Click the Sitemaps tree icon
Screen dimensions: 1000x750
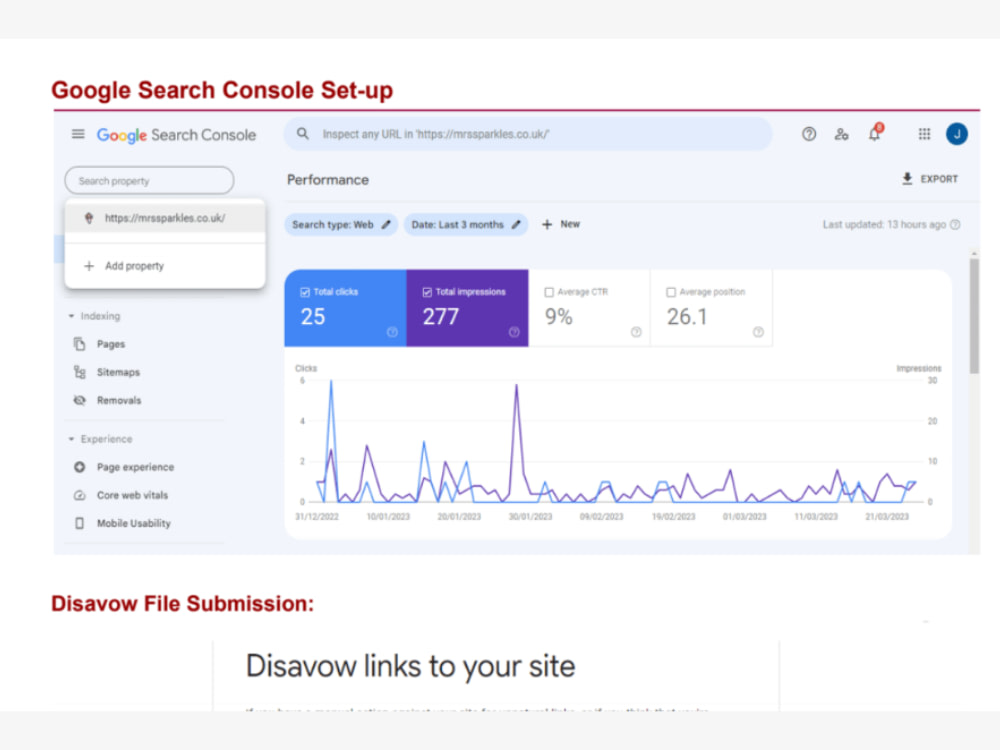click(80, 372)
